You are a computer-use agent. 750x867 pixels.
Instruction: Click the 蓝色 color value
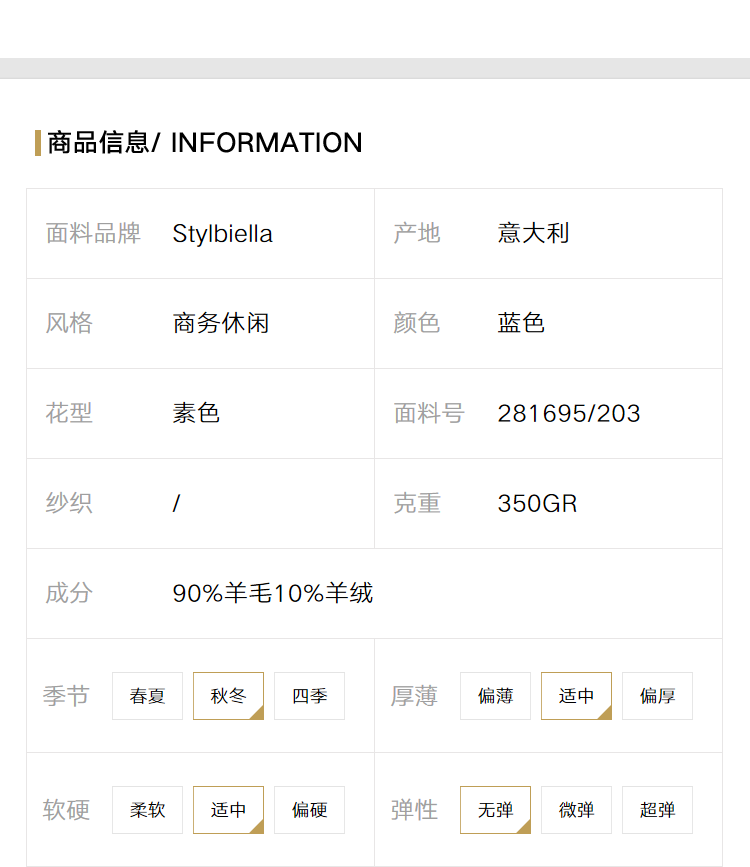pos(521,323)
